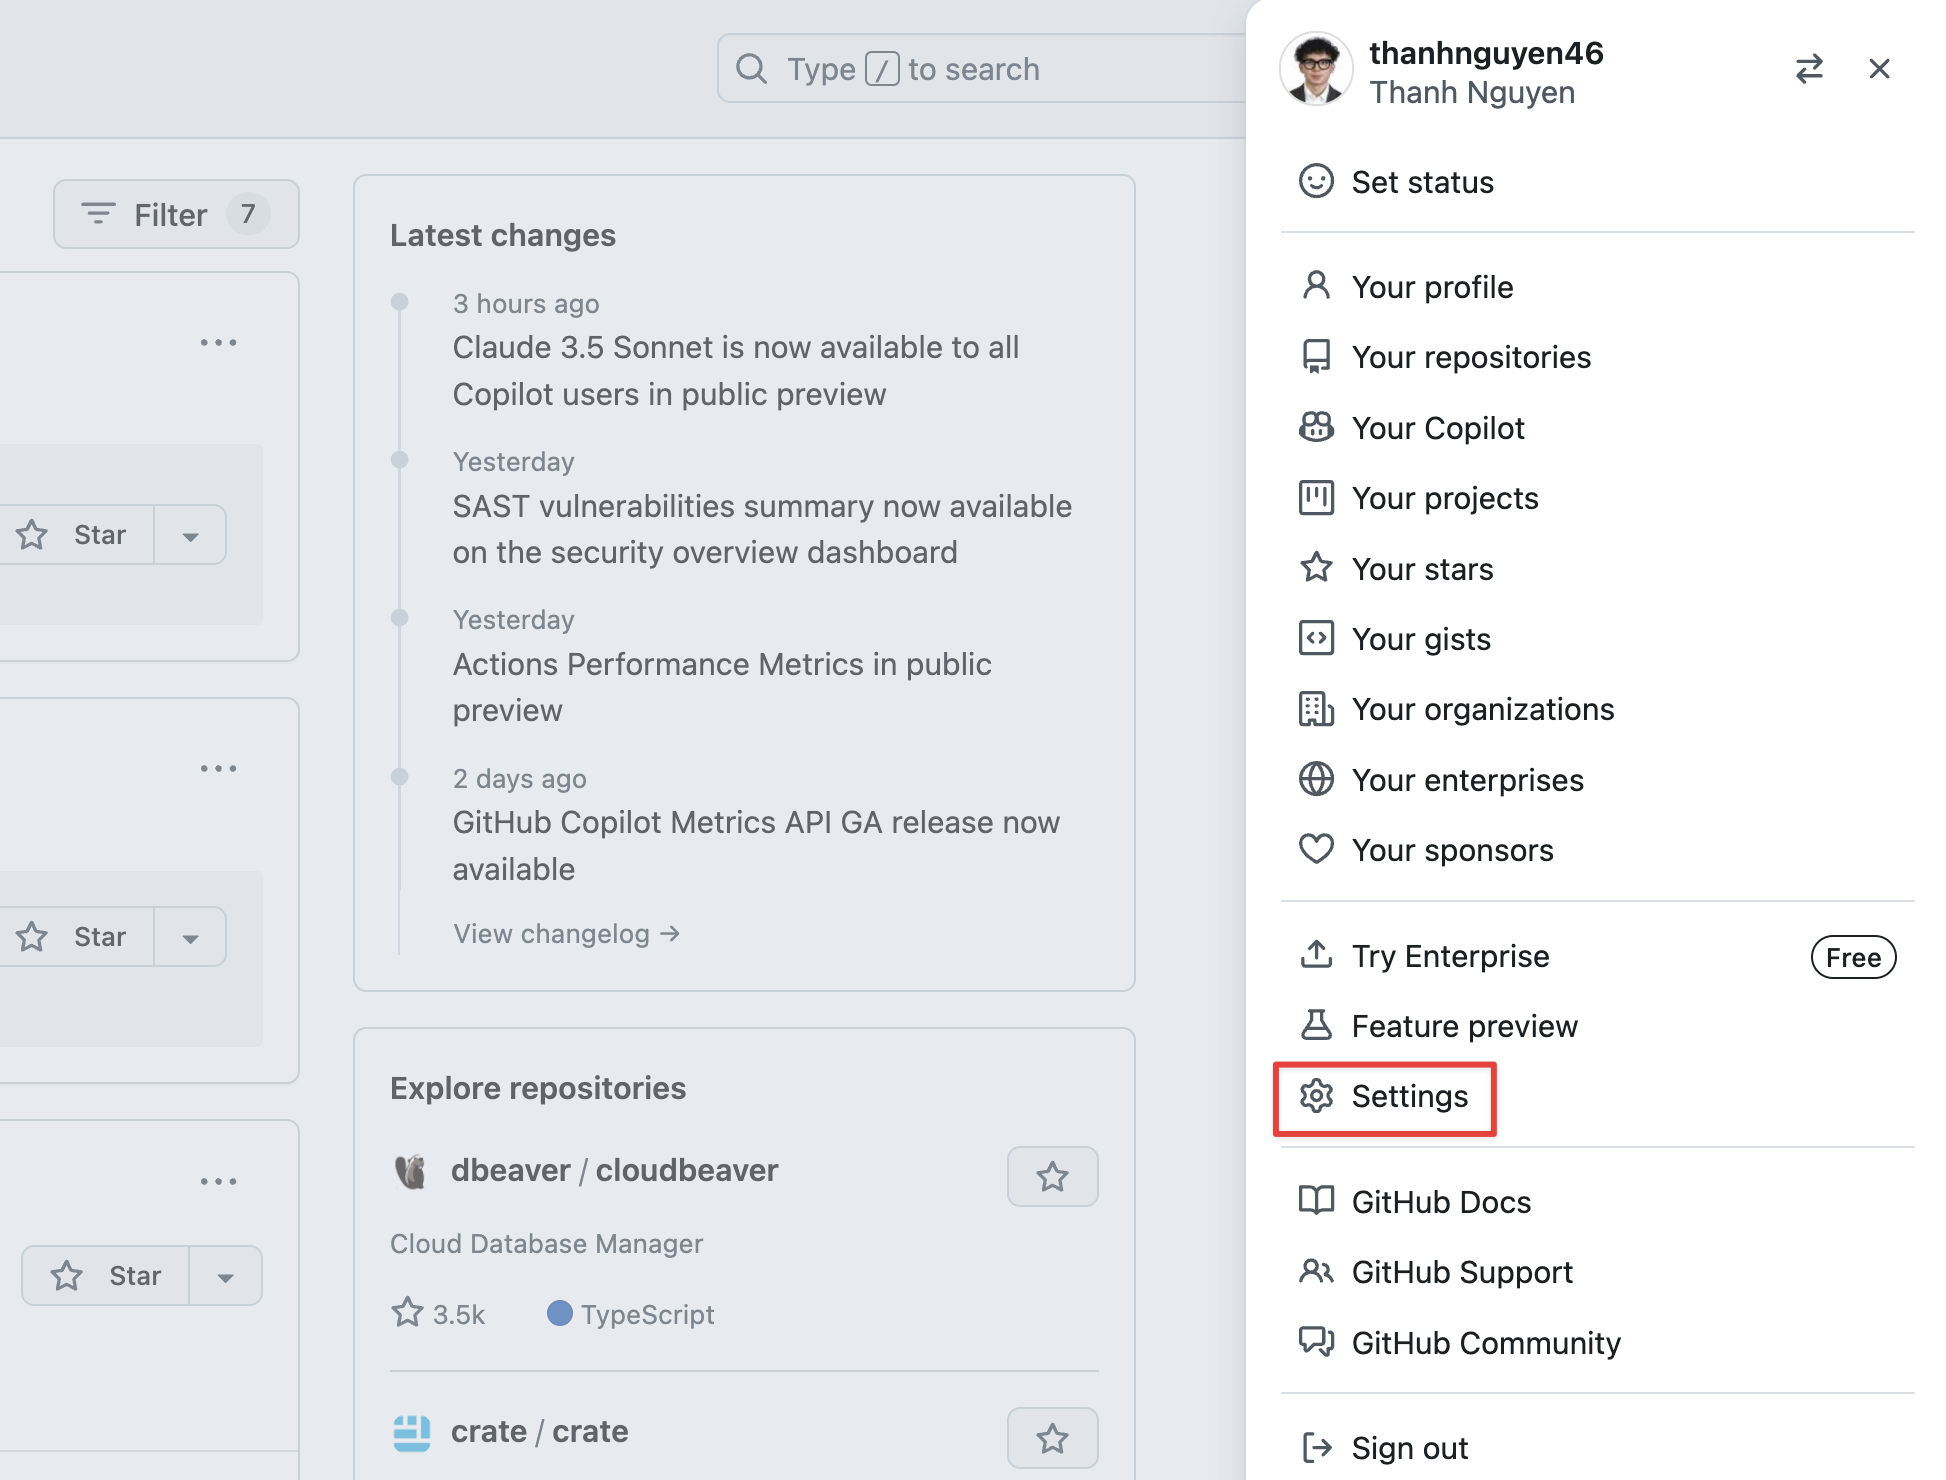Screen dimensions: 1946x1480
Task: Expand the top Star button dropdown arrow
Action: (190, 536)
